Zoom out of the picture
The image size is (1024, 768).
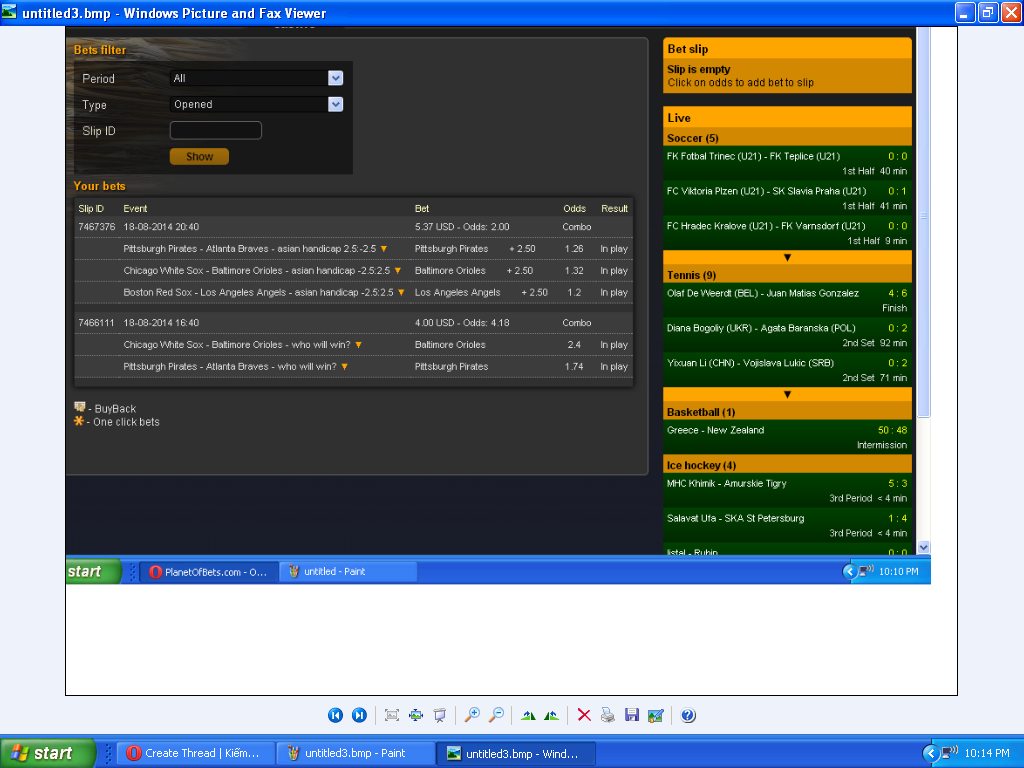point(495,715)
